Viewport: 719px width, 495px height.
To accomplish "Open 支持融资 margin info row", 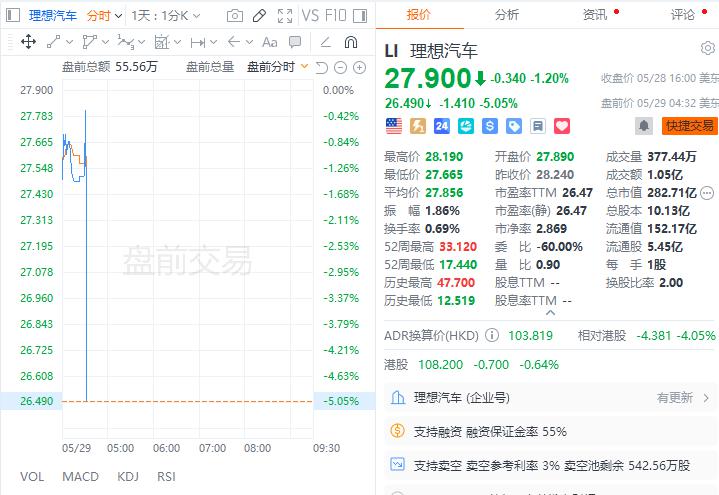I will pos(551,432).
